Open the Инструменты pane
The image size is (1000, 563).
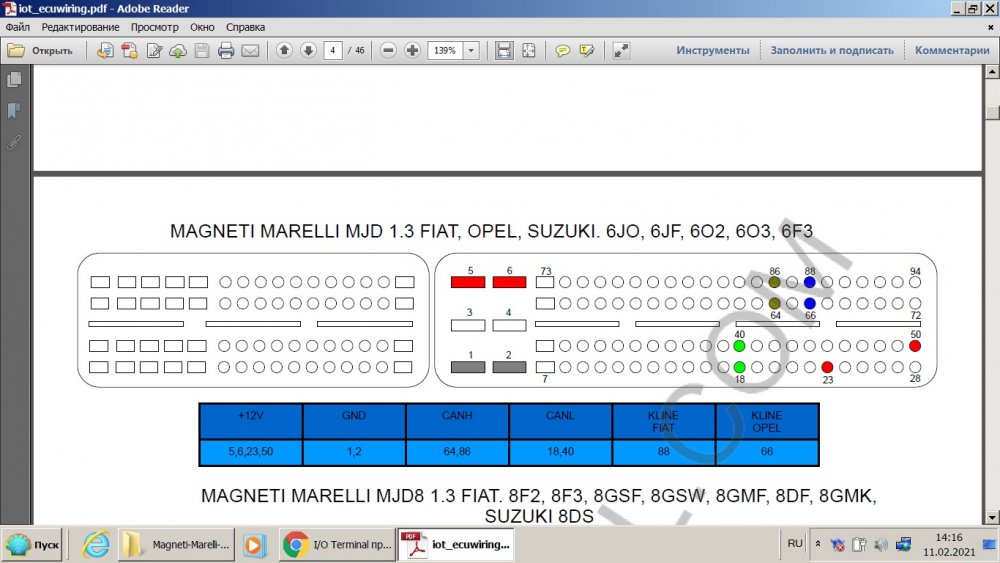pyautogui.click(x=712, y=50)
